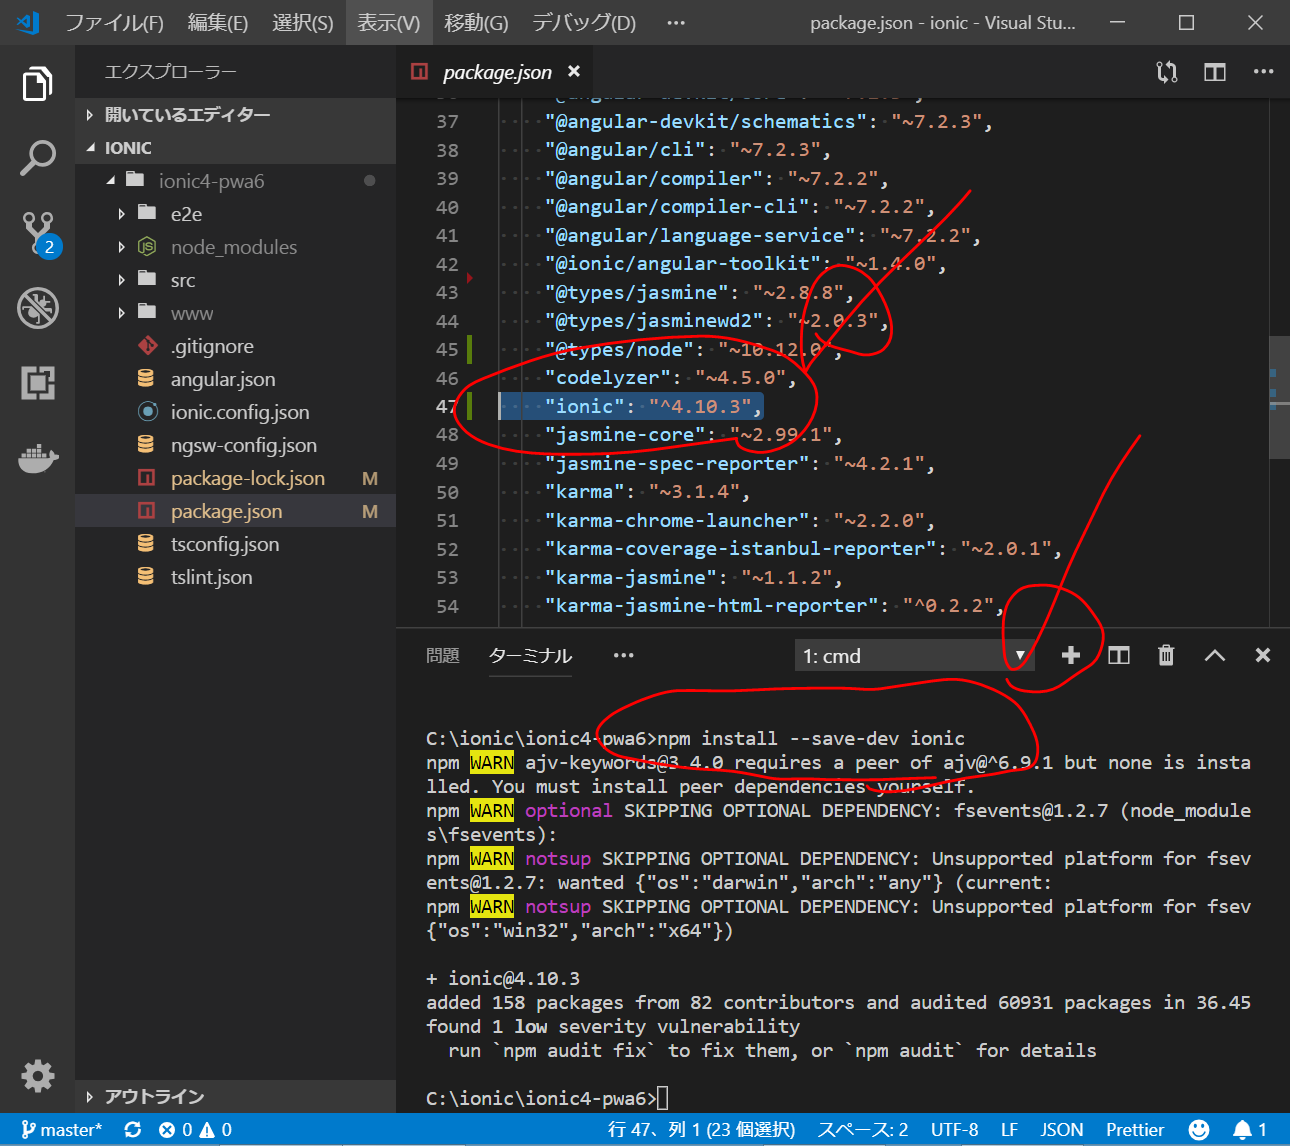The image size is (1290, 1146).
Task: Change indentation via スペース: 2
Action: (863, 1130)
